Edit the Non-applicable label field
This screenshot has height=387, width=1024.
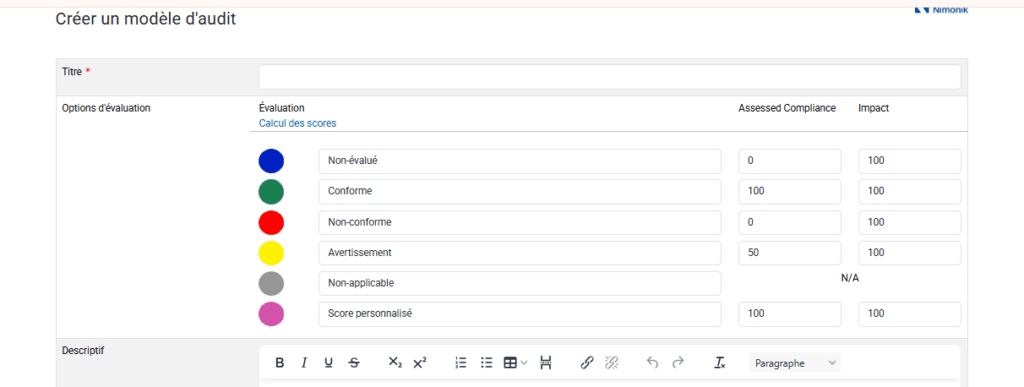pos(520,284)
